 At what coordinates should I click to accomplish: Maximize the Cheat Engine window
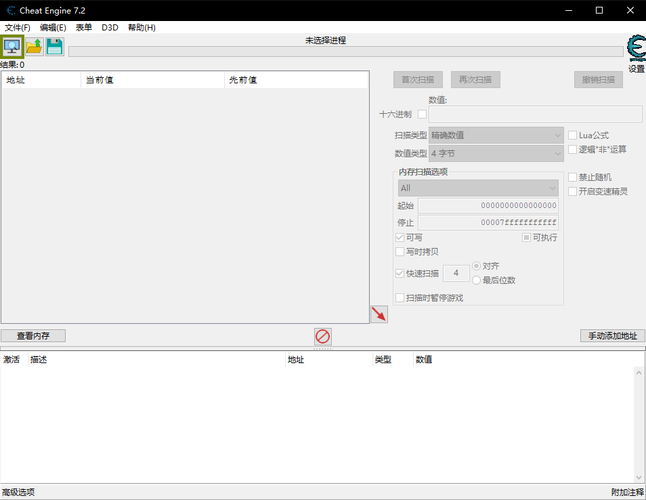point(599,10)
